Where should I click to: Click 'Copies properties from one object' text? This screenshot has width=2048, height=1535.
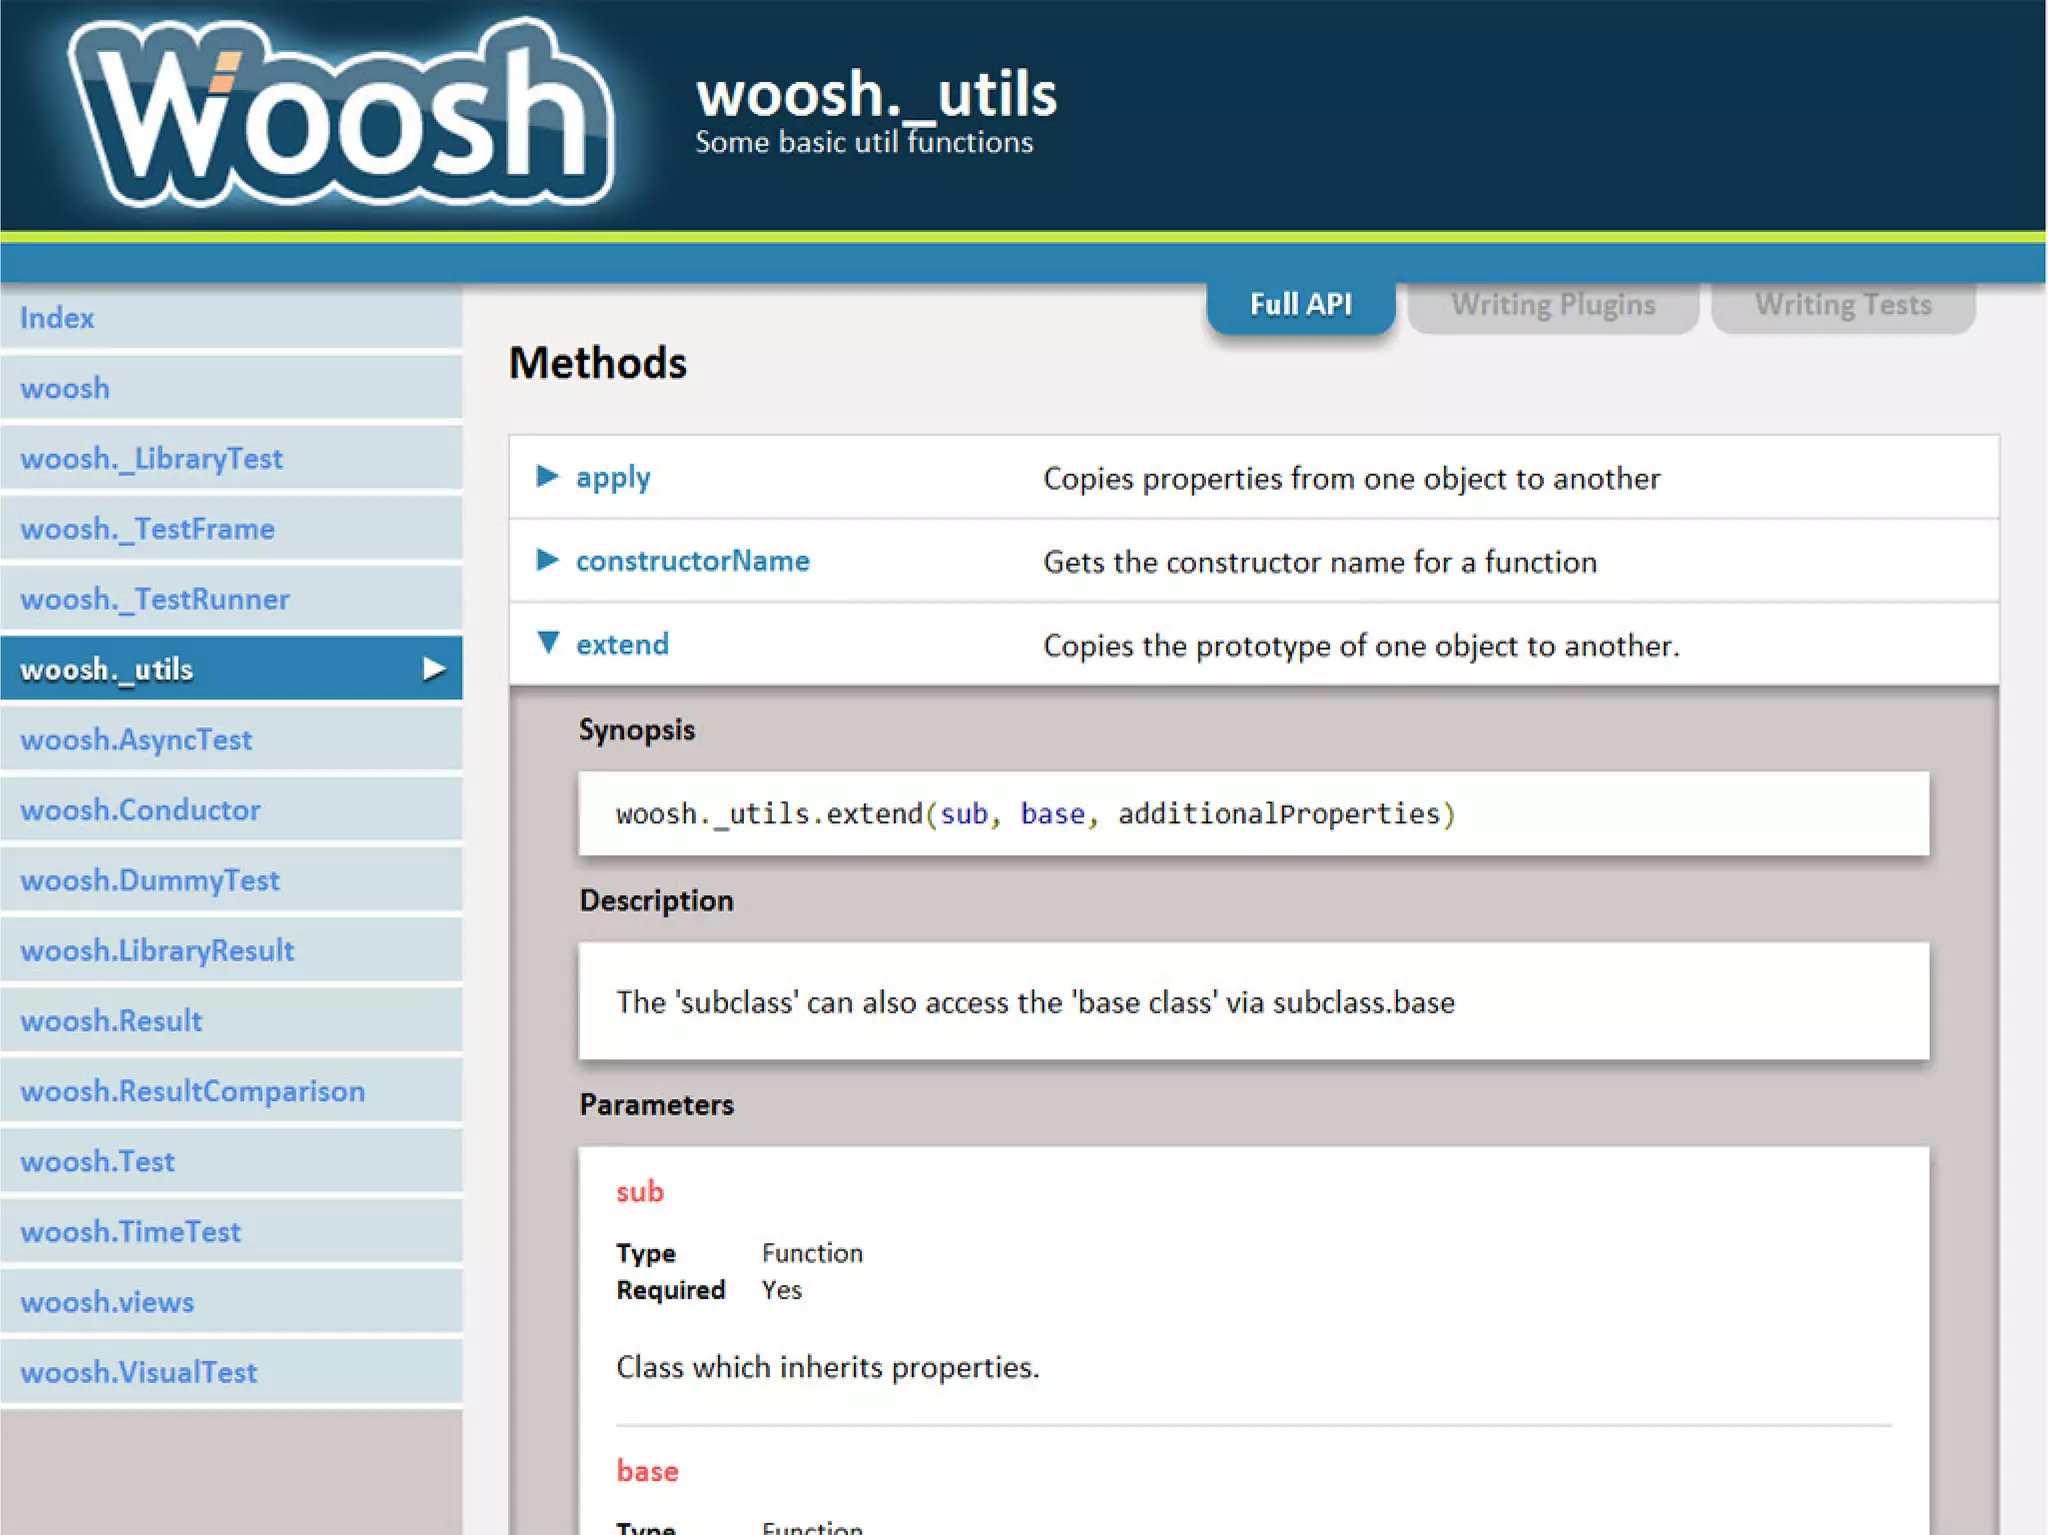pyautogui.click(x=1351, y=479)
